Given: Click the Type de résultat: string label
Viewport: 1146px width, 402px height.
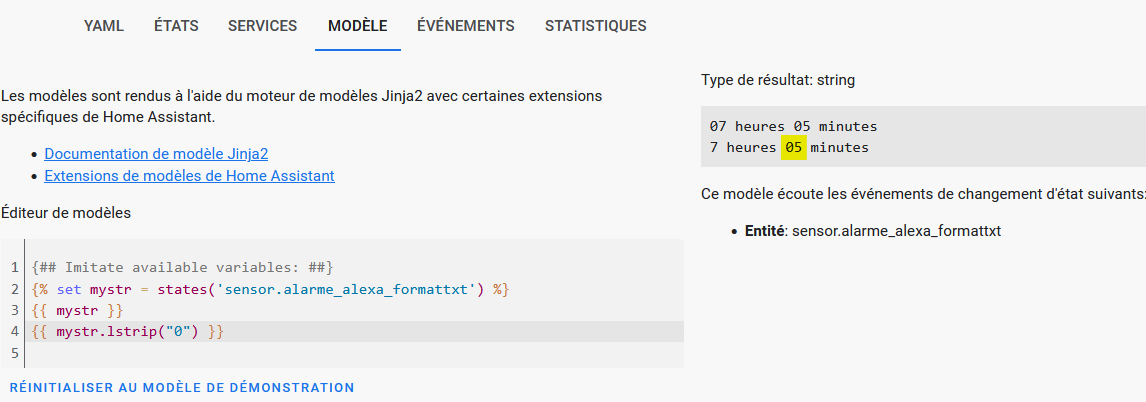Looking at the screenshot, I should click(x=778, y=80).
